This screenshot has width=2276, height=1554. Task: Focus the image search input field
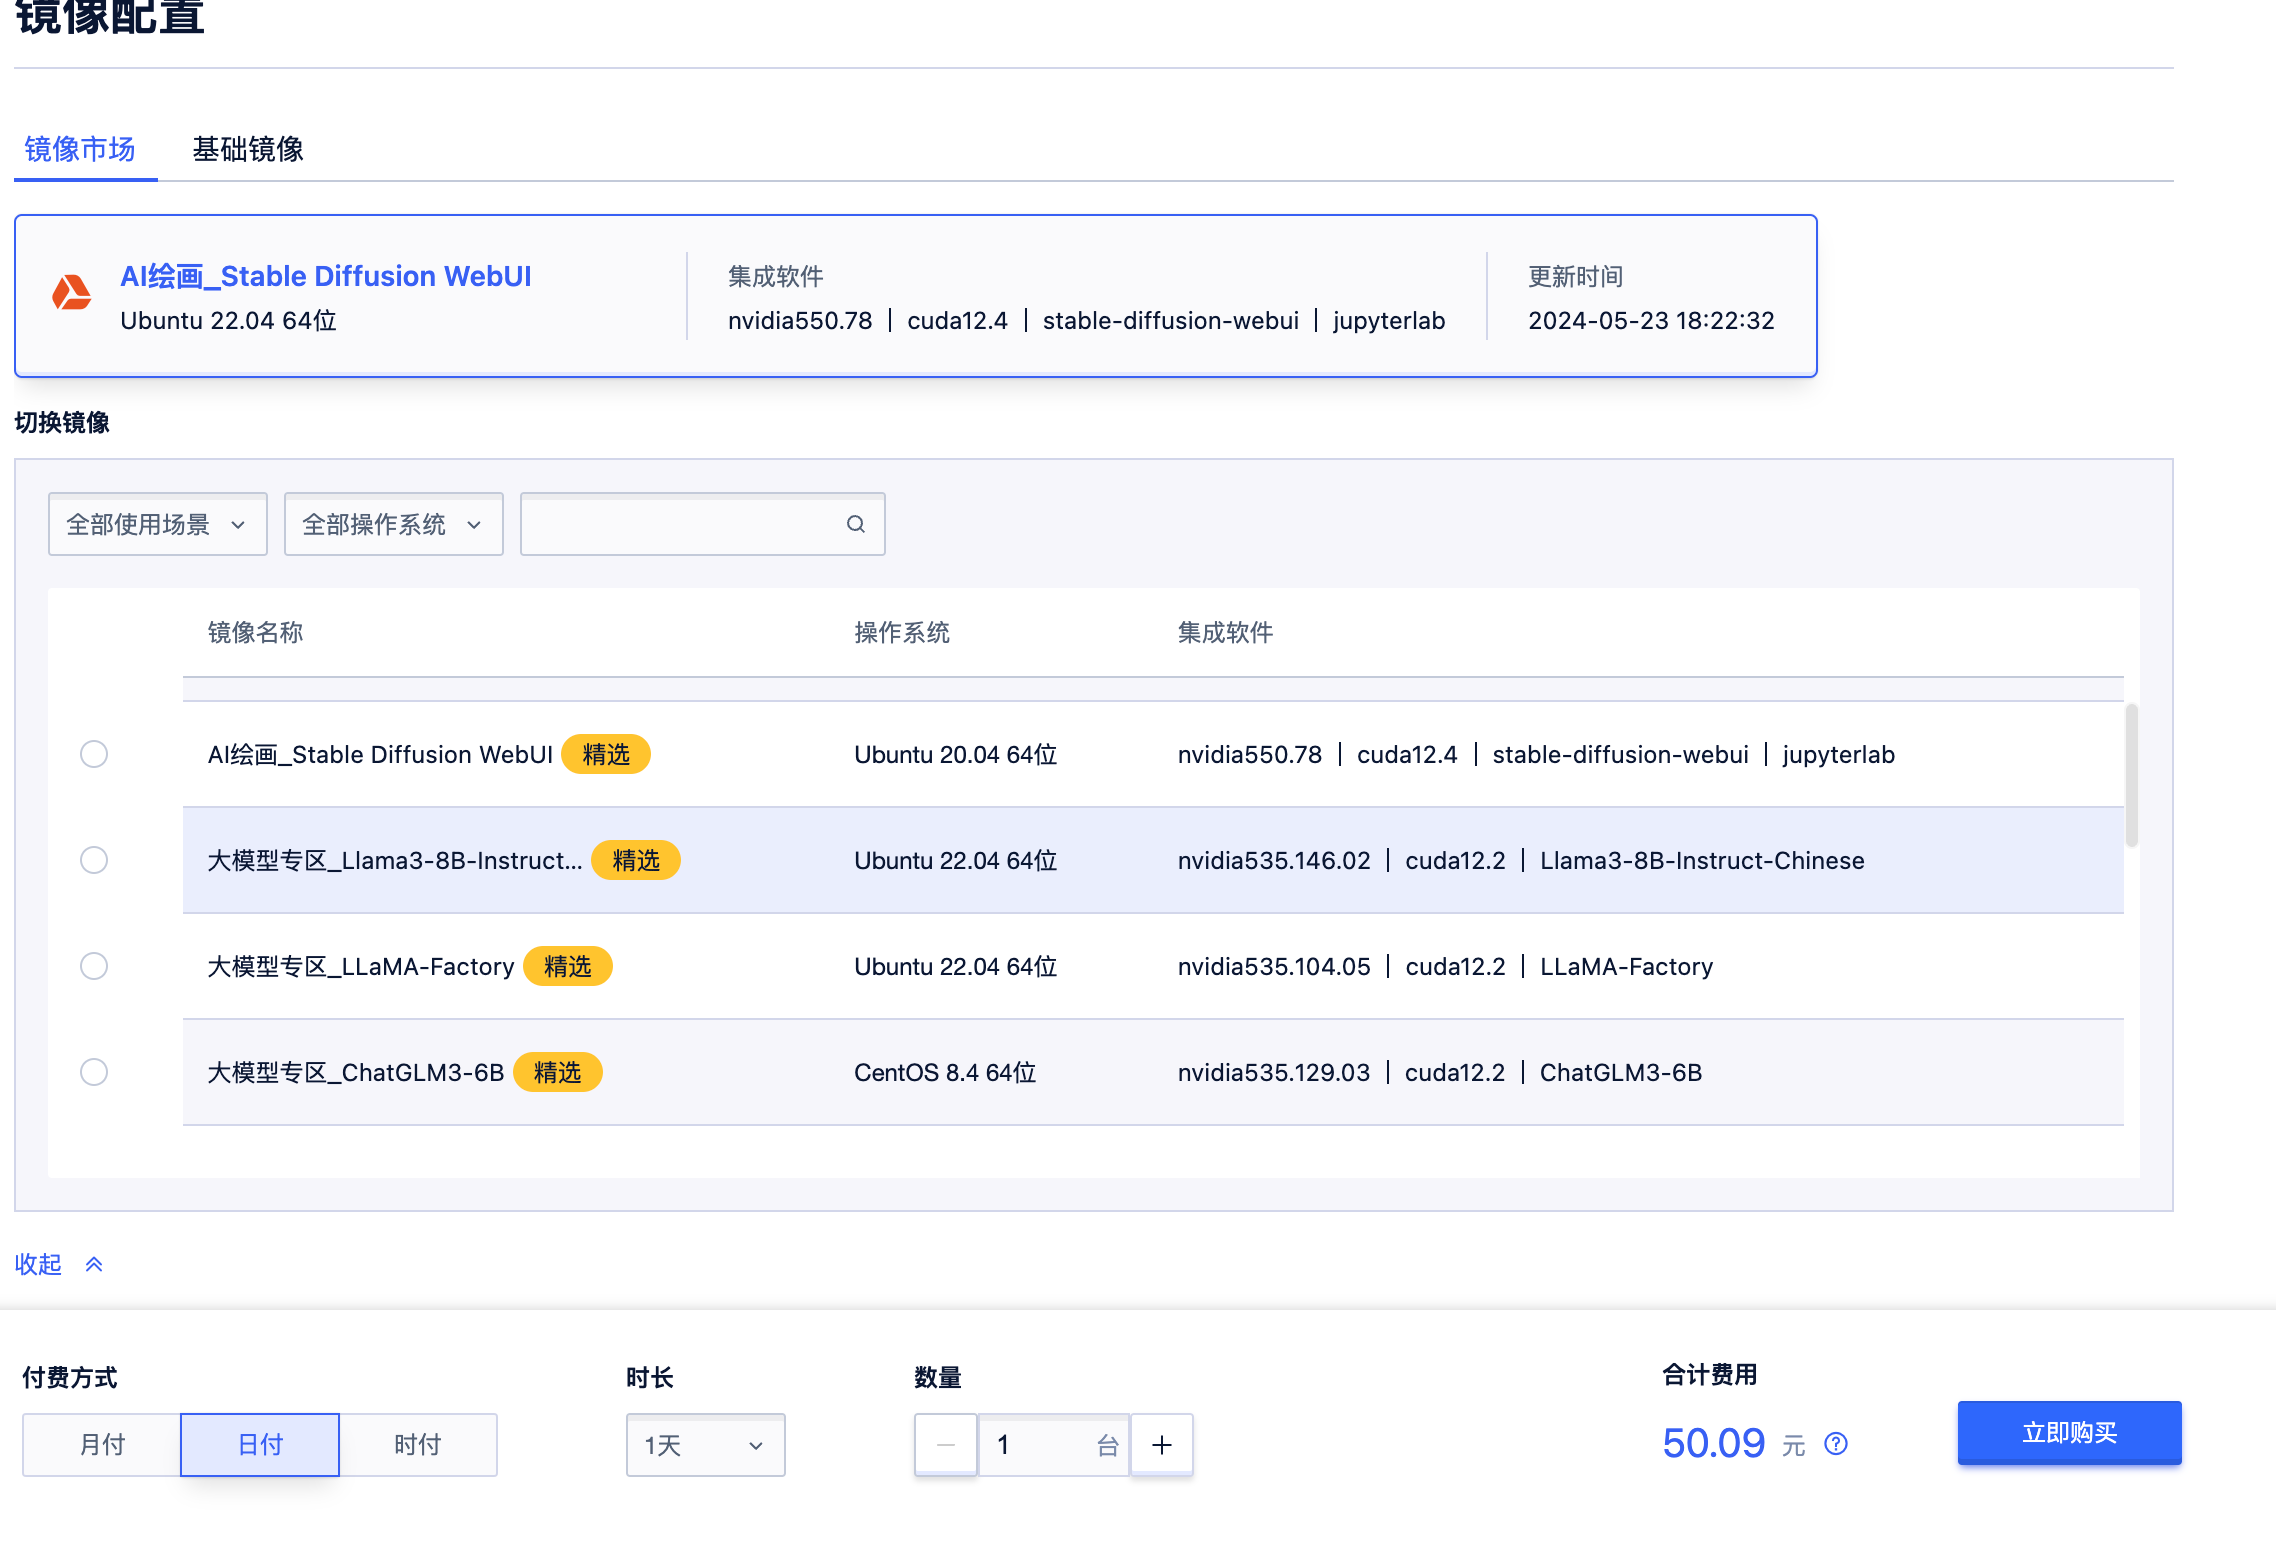680,524
